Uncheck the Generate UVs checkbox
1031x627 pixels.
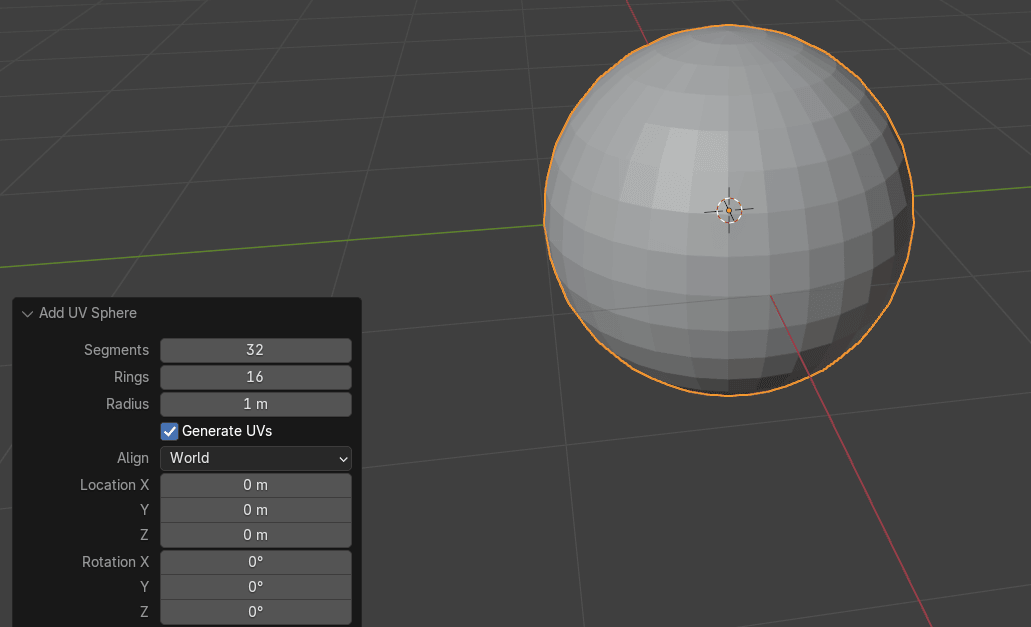point(170,431)
